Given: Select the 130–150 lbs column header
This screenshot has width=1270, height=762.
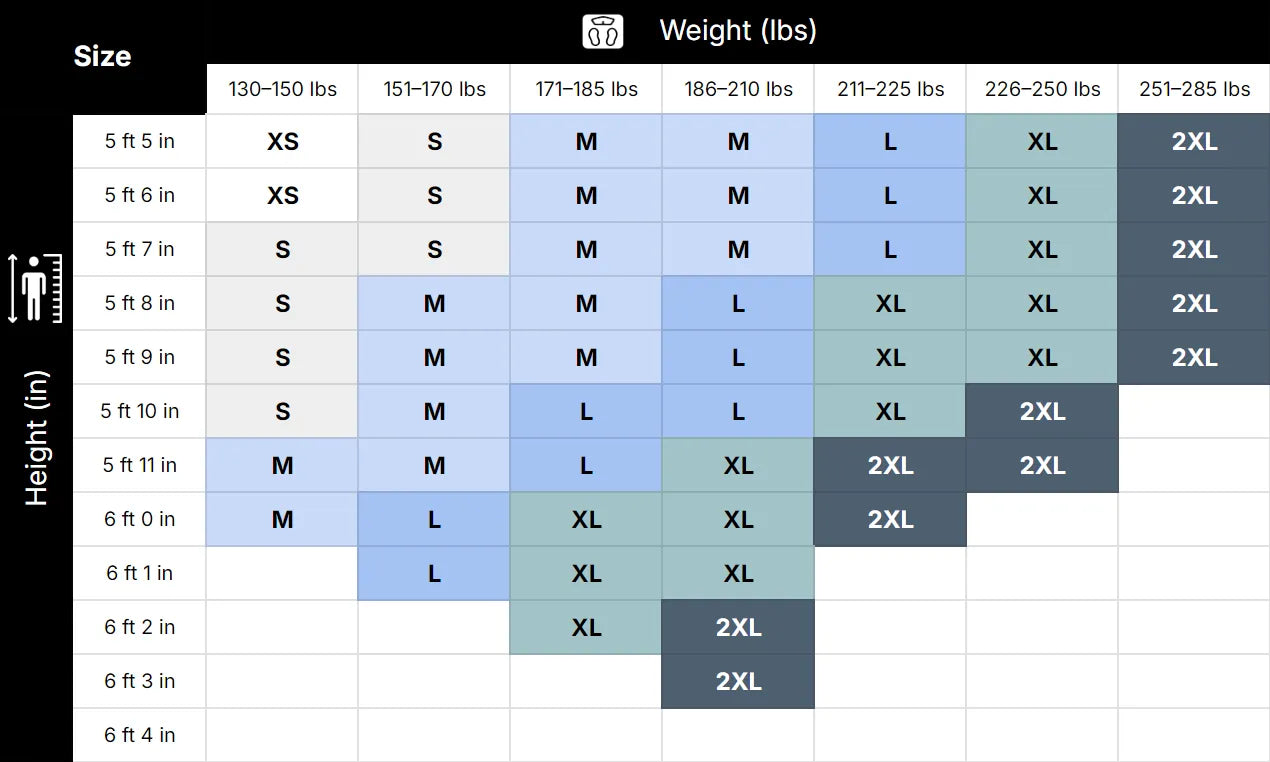Looking at the screenshot, I should tap(282, 89).
